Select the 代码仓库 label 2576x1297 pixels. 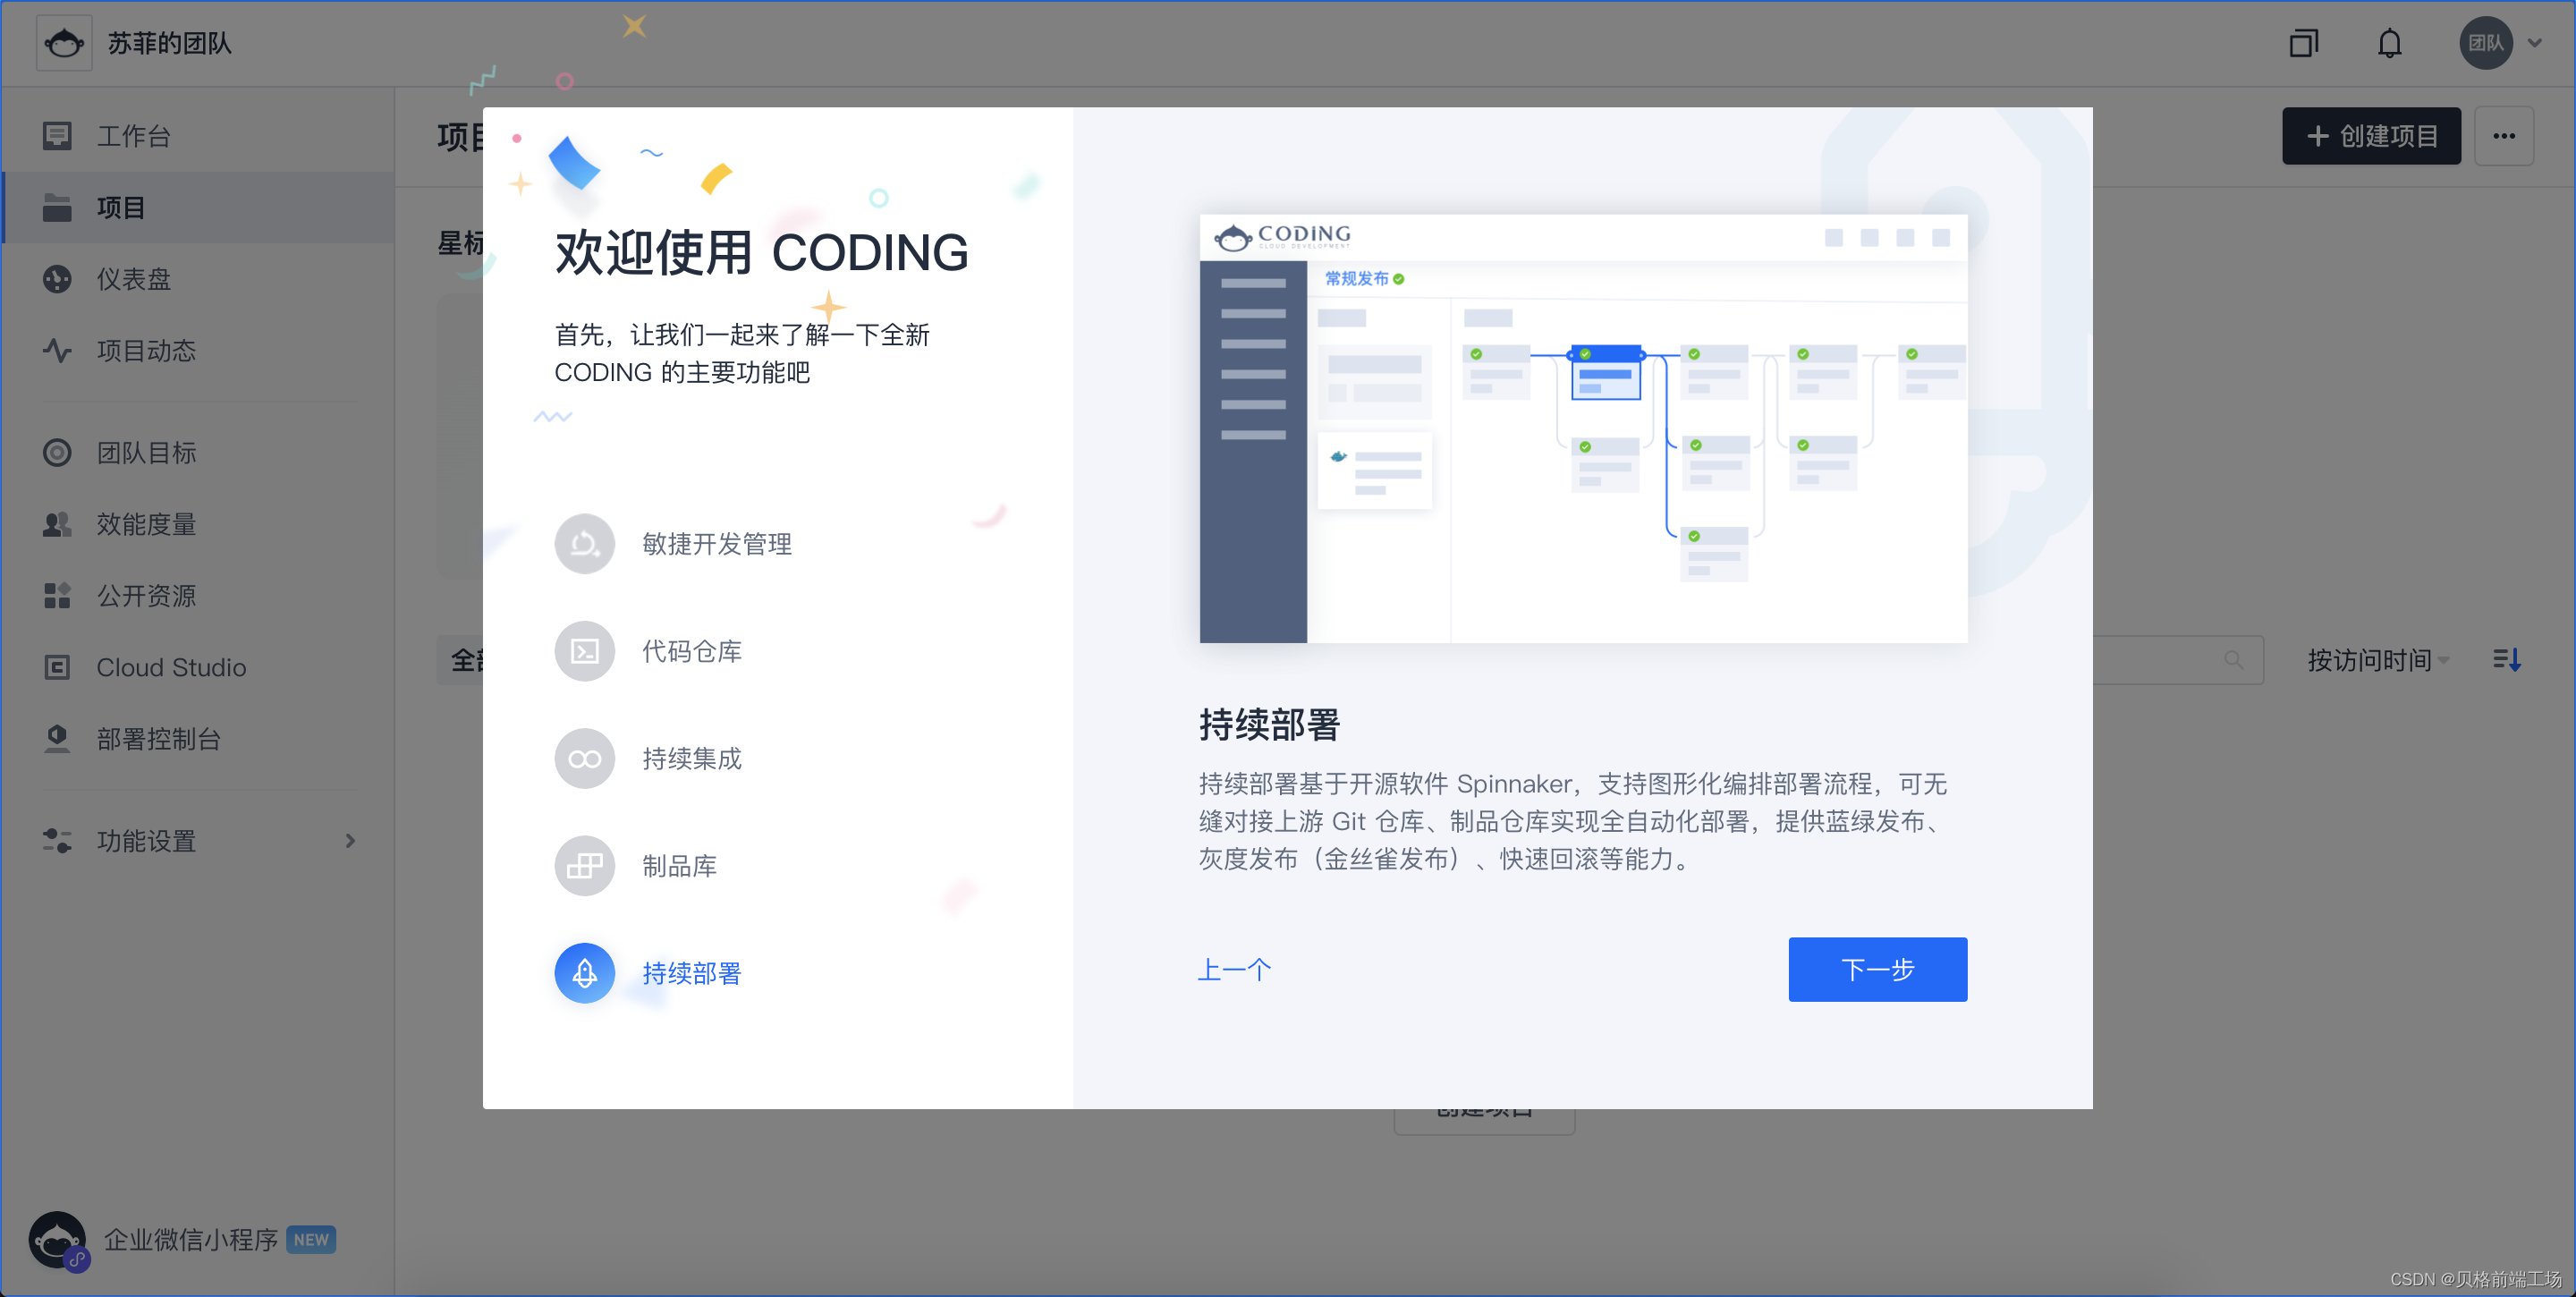tap(692, 651)
